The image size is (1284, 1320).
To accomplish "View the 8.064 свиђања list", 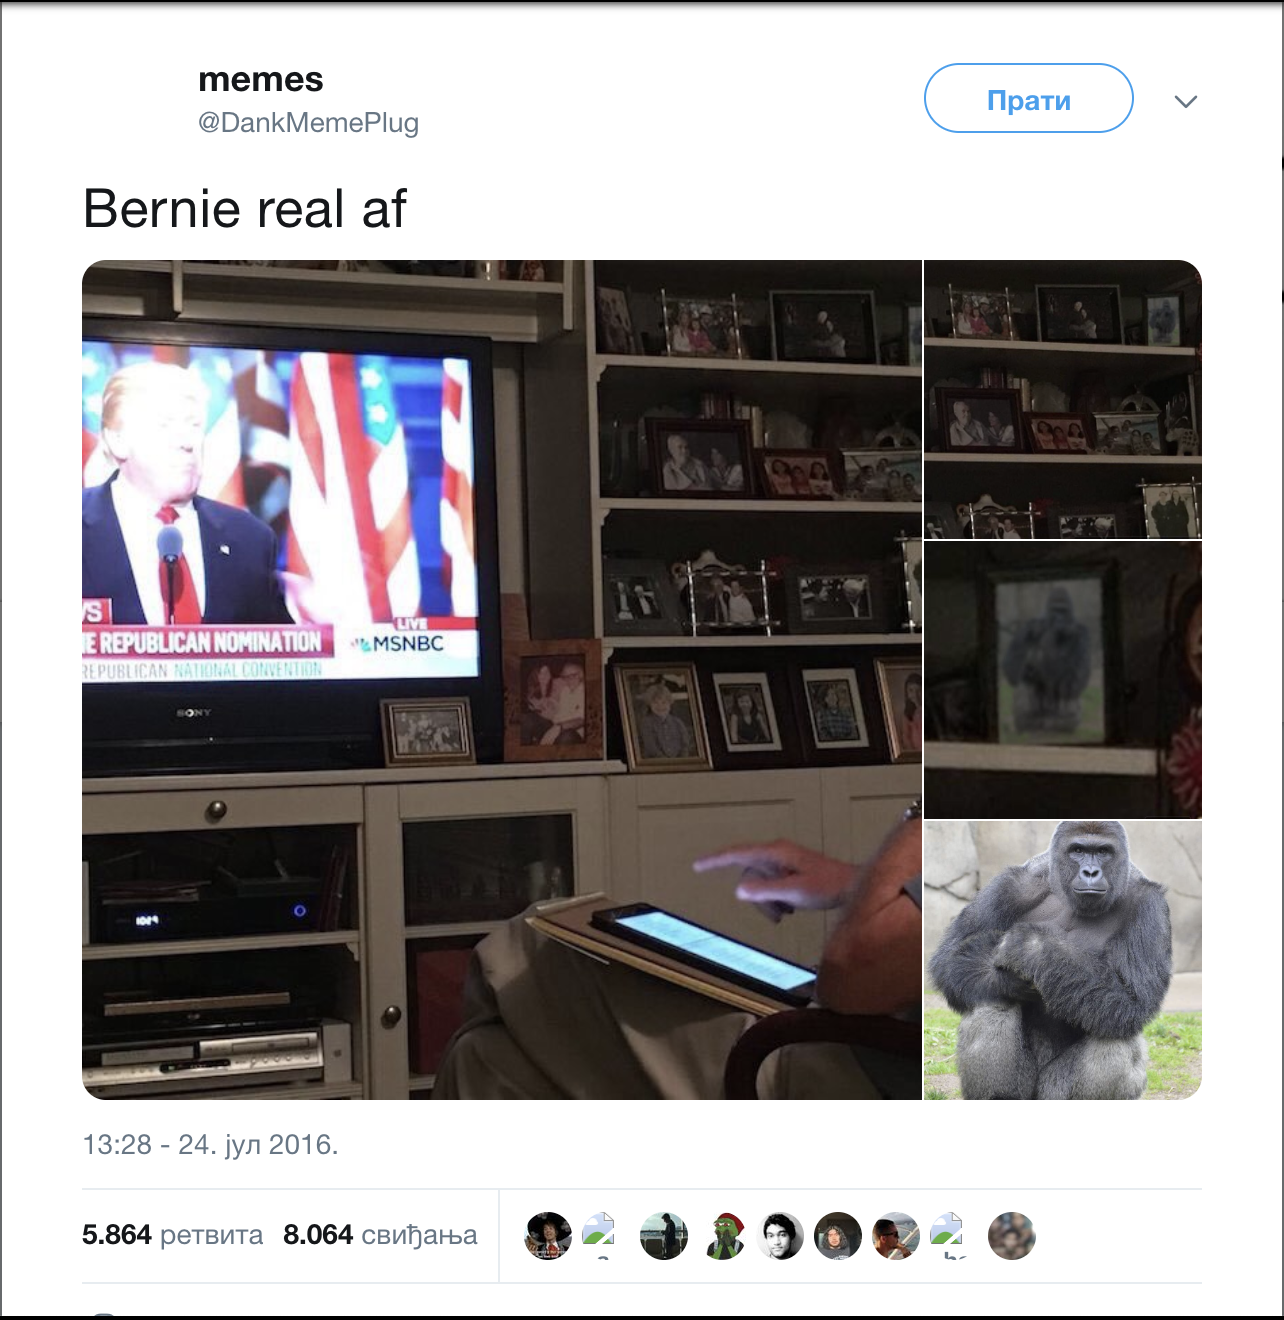I will point(380,1235).
